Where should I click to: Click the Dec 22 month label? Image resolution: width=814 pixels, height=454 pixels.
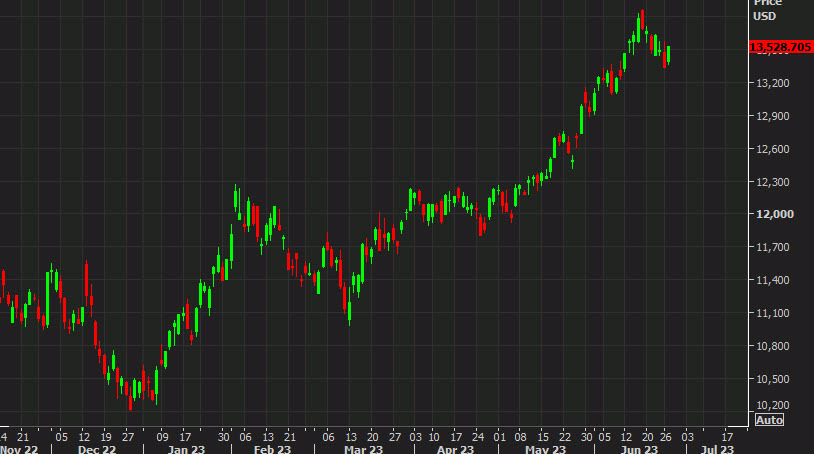click(97, 449)
